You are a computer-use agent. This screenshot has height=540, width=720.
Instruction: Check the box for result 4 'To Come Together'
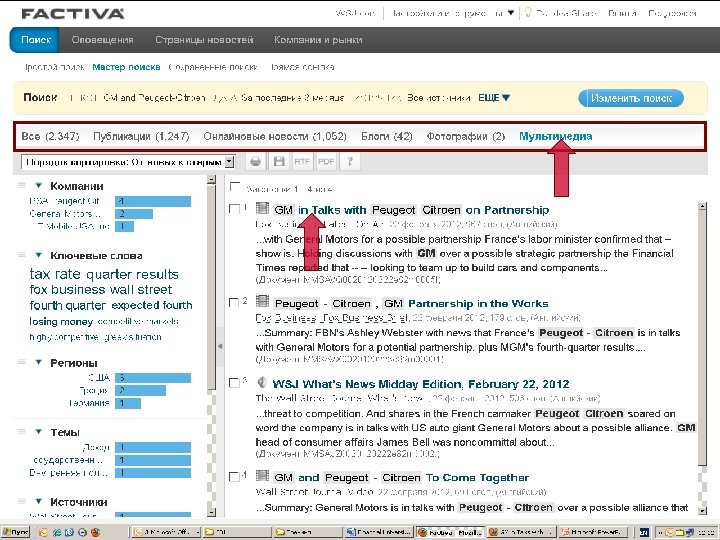234,477
